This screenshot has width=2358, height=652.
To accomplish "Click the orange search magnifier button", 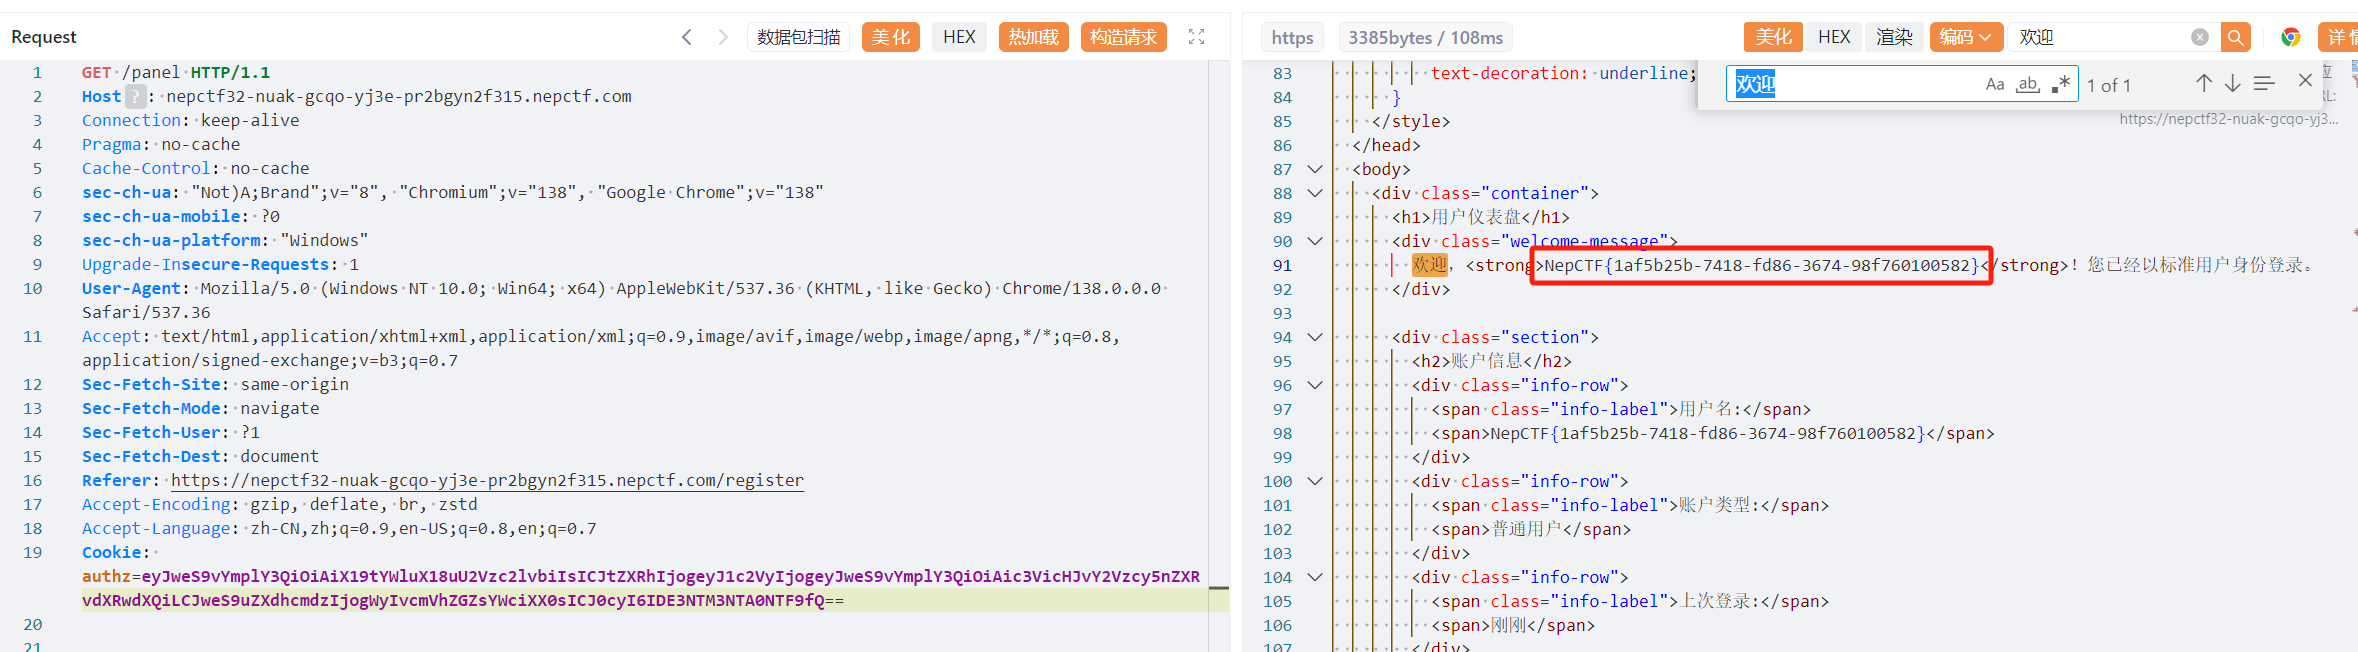I will (x=2235, y=37).
